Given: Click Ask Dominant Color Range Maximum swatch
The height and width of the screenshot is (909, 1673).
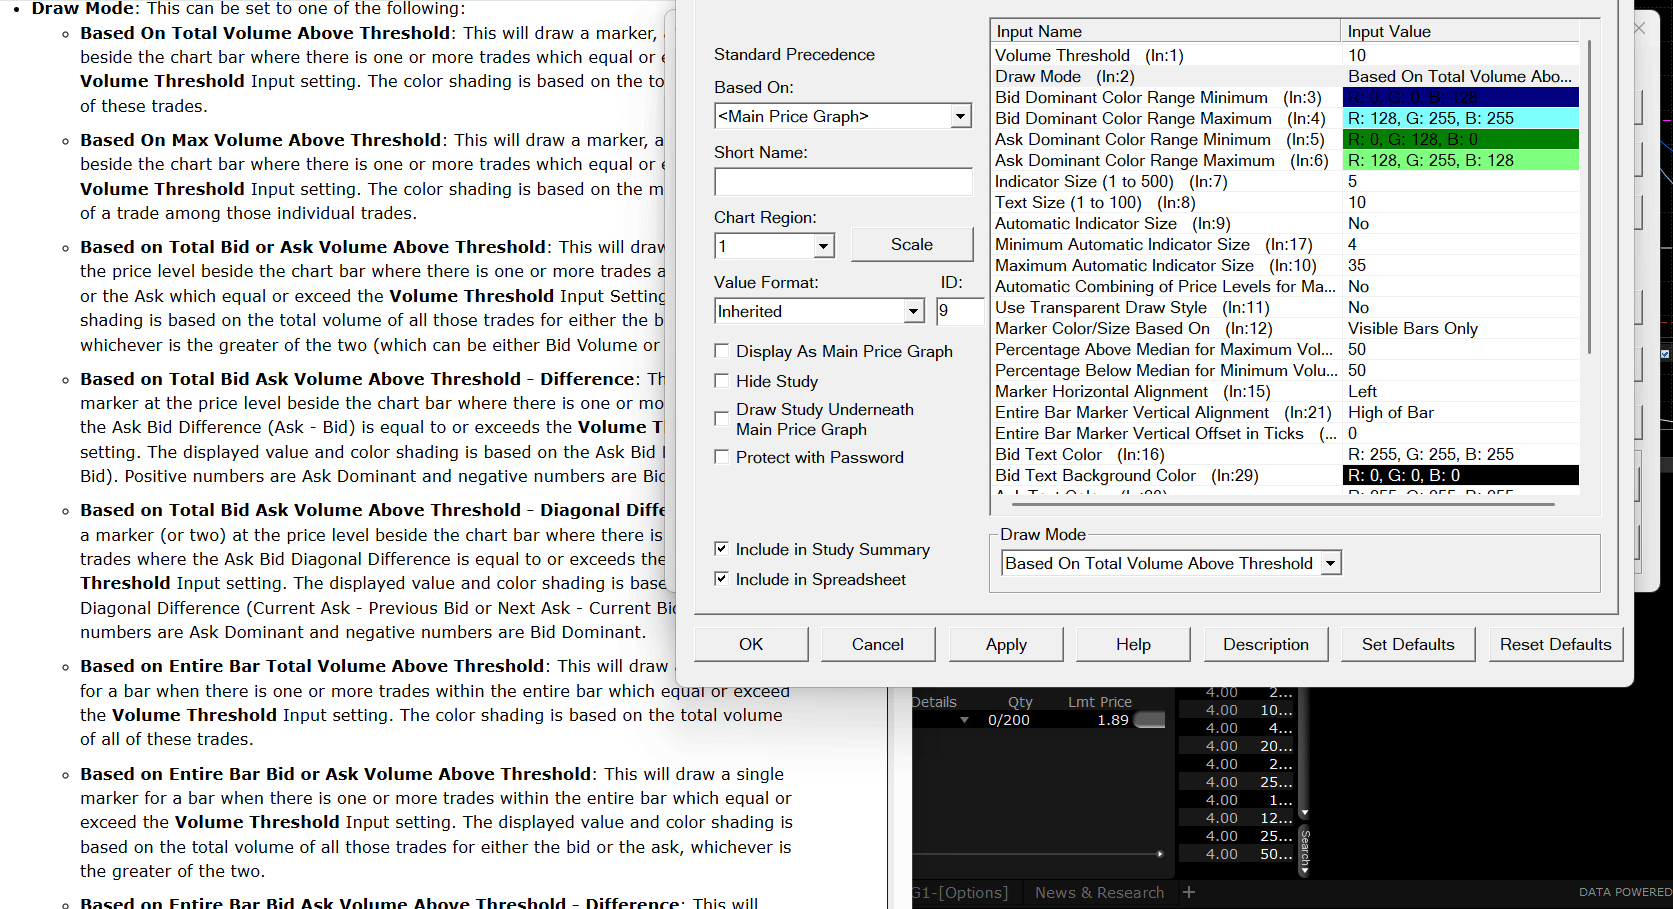Looking at the screenshot, I should pyautogui.click(x=1460, y=161).
